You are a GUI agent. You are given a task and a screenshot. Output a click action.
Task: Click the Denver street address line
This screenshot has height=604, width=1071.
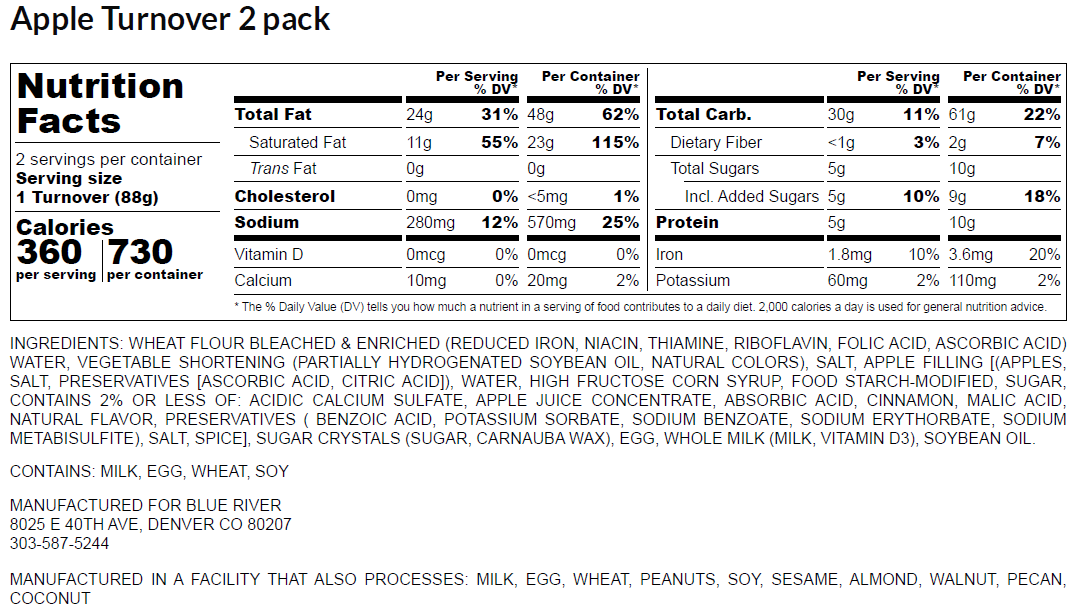point(150,524)
